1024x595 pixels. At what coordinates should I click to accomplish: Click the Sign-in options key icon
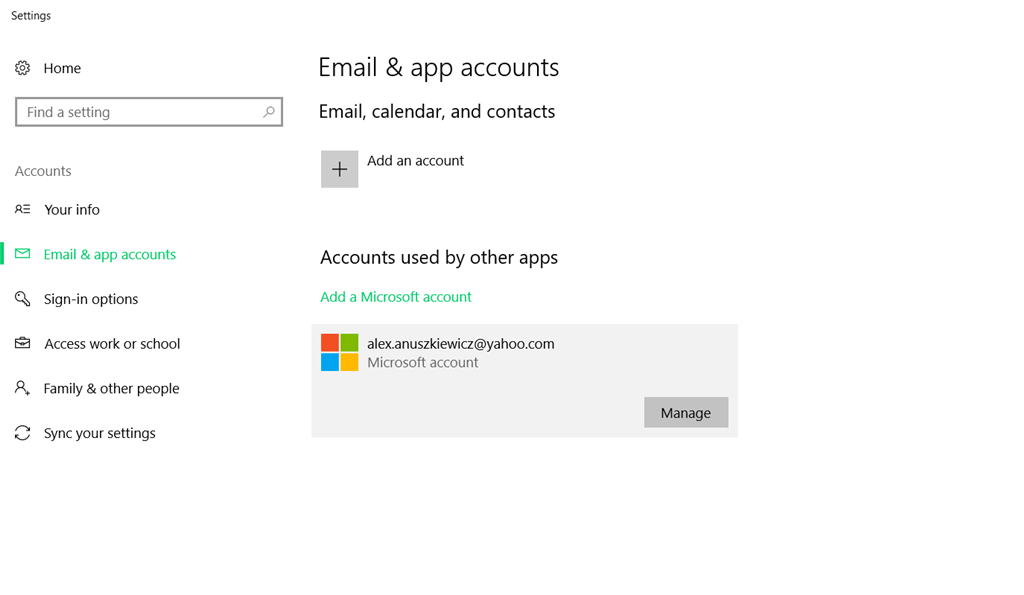[22, 298]
